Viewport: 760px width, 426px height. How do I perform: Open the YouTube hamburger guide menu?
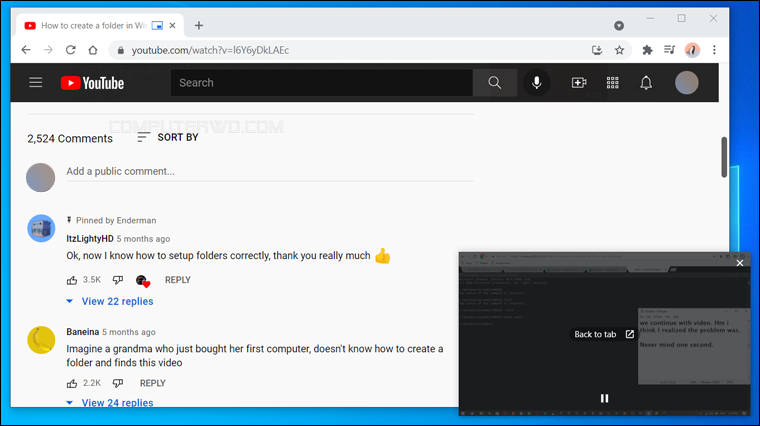click(x=35, y=82)
